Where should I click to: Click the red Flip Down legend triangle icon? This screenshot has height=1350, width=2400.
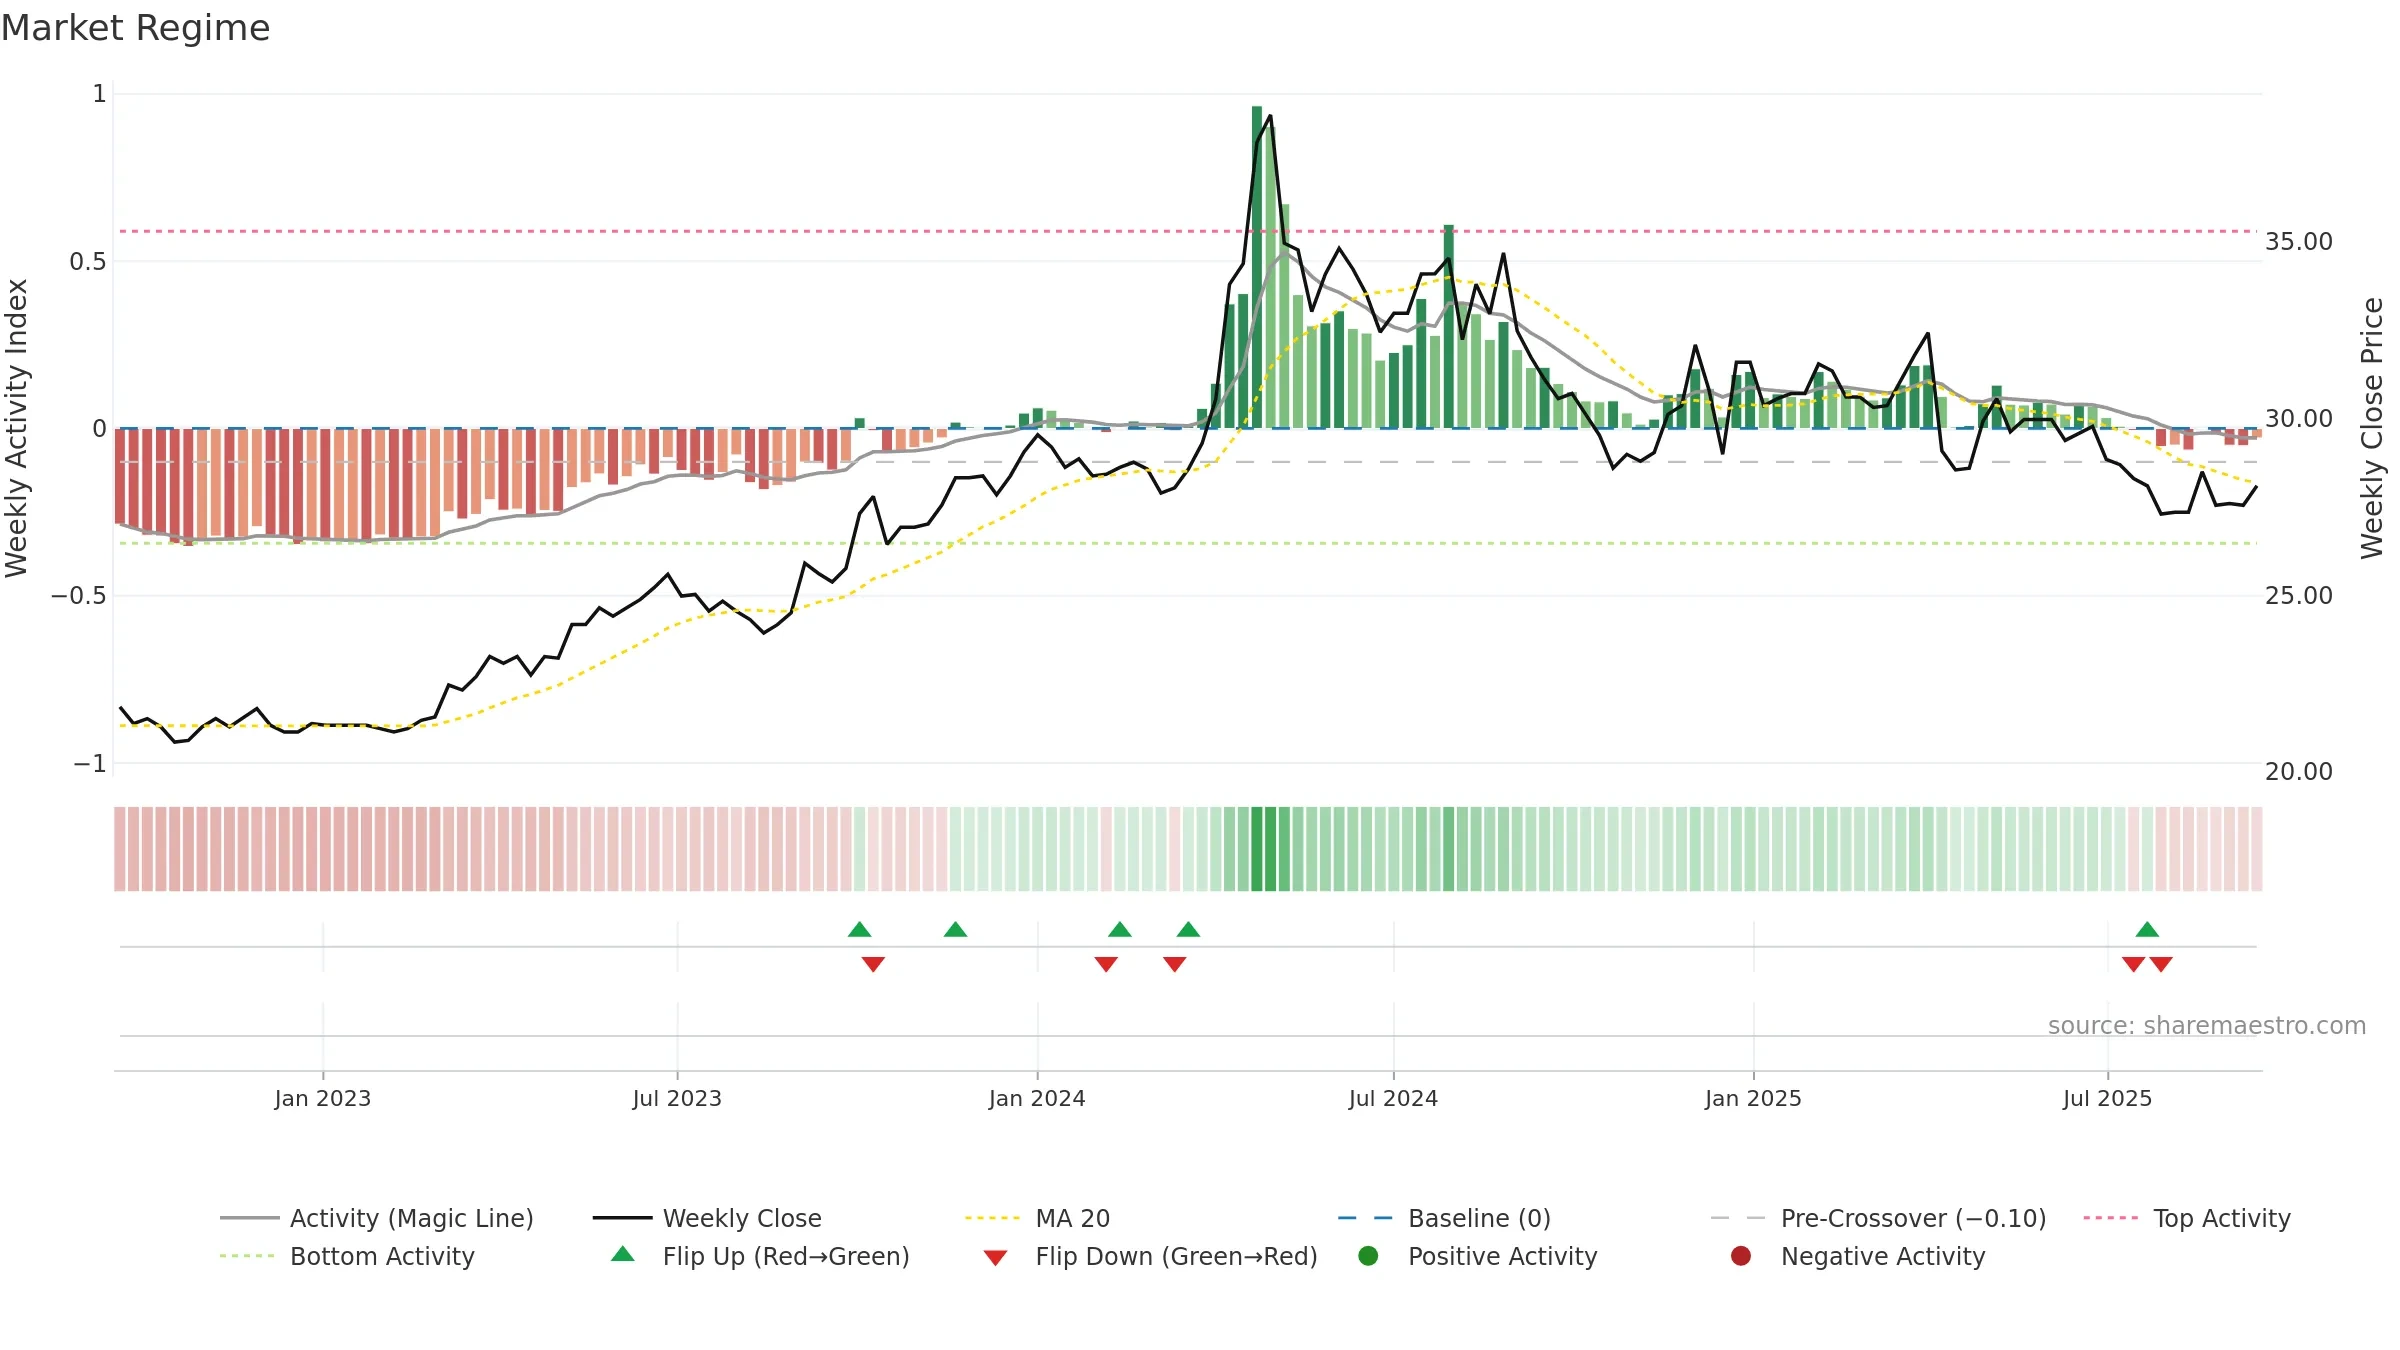point(995,1258)
